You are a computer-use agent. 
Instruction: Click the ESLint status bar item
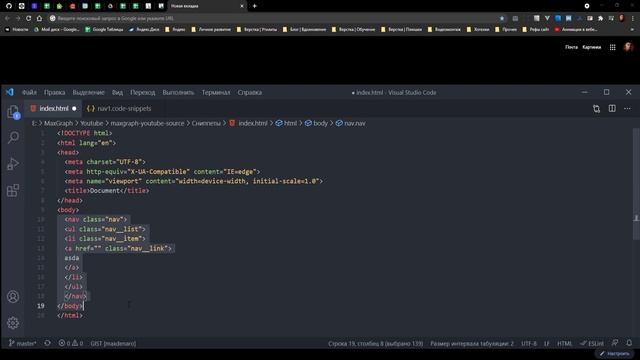point(592,343)
